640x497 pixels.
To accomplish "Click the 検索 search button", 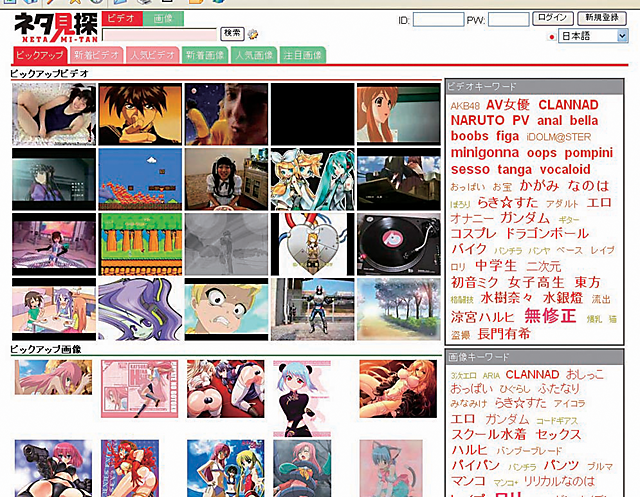I will point(232,34).
